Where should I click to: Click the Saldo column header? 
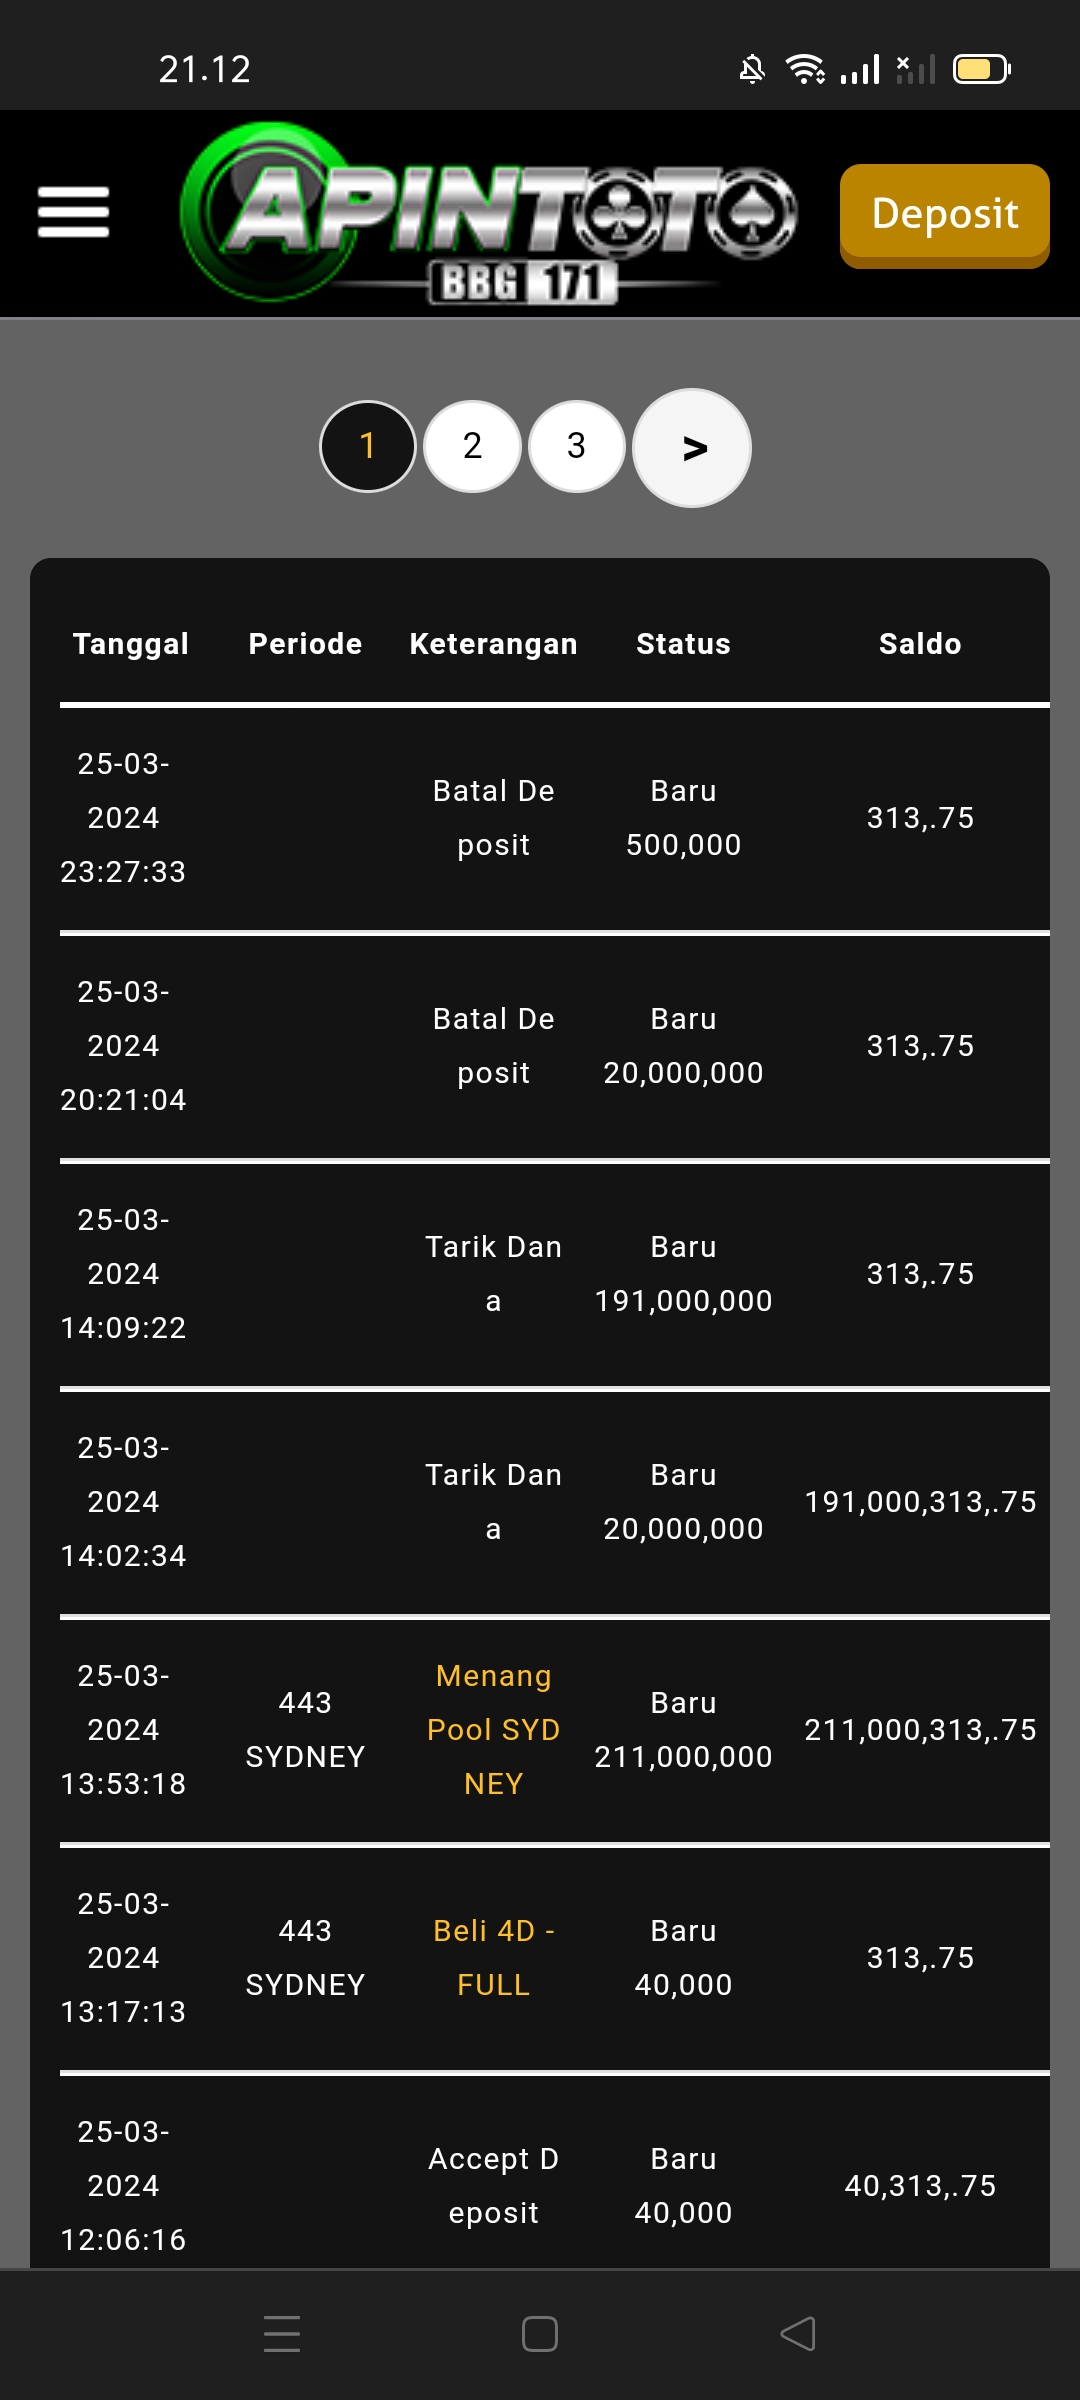[920, 644]
